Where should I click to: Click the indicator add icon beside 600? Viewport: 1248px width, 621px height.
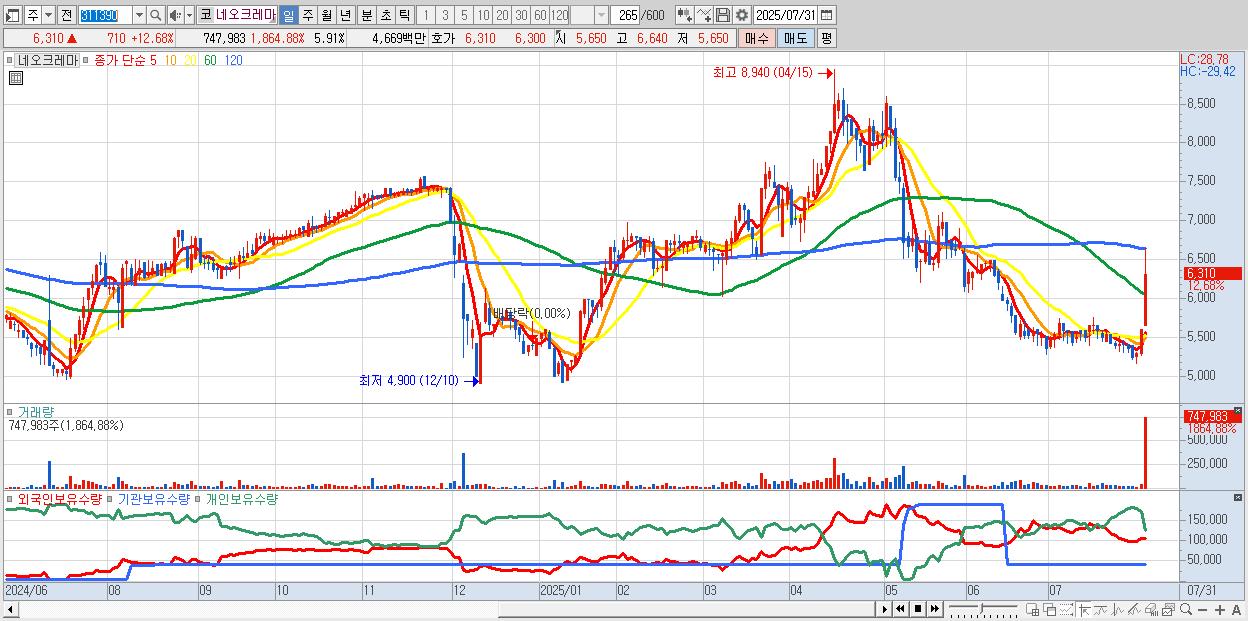point(685,15)
